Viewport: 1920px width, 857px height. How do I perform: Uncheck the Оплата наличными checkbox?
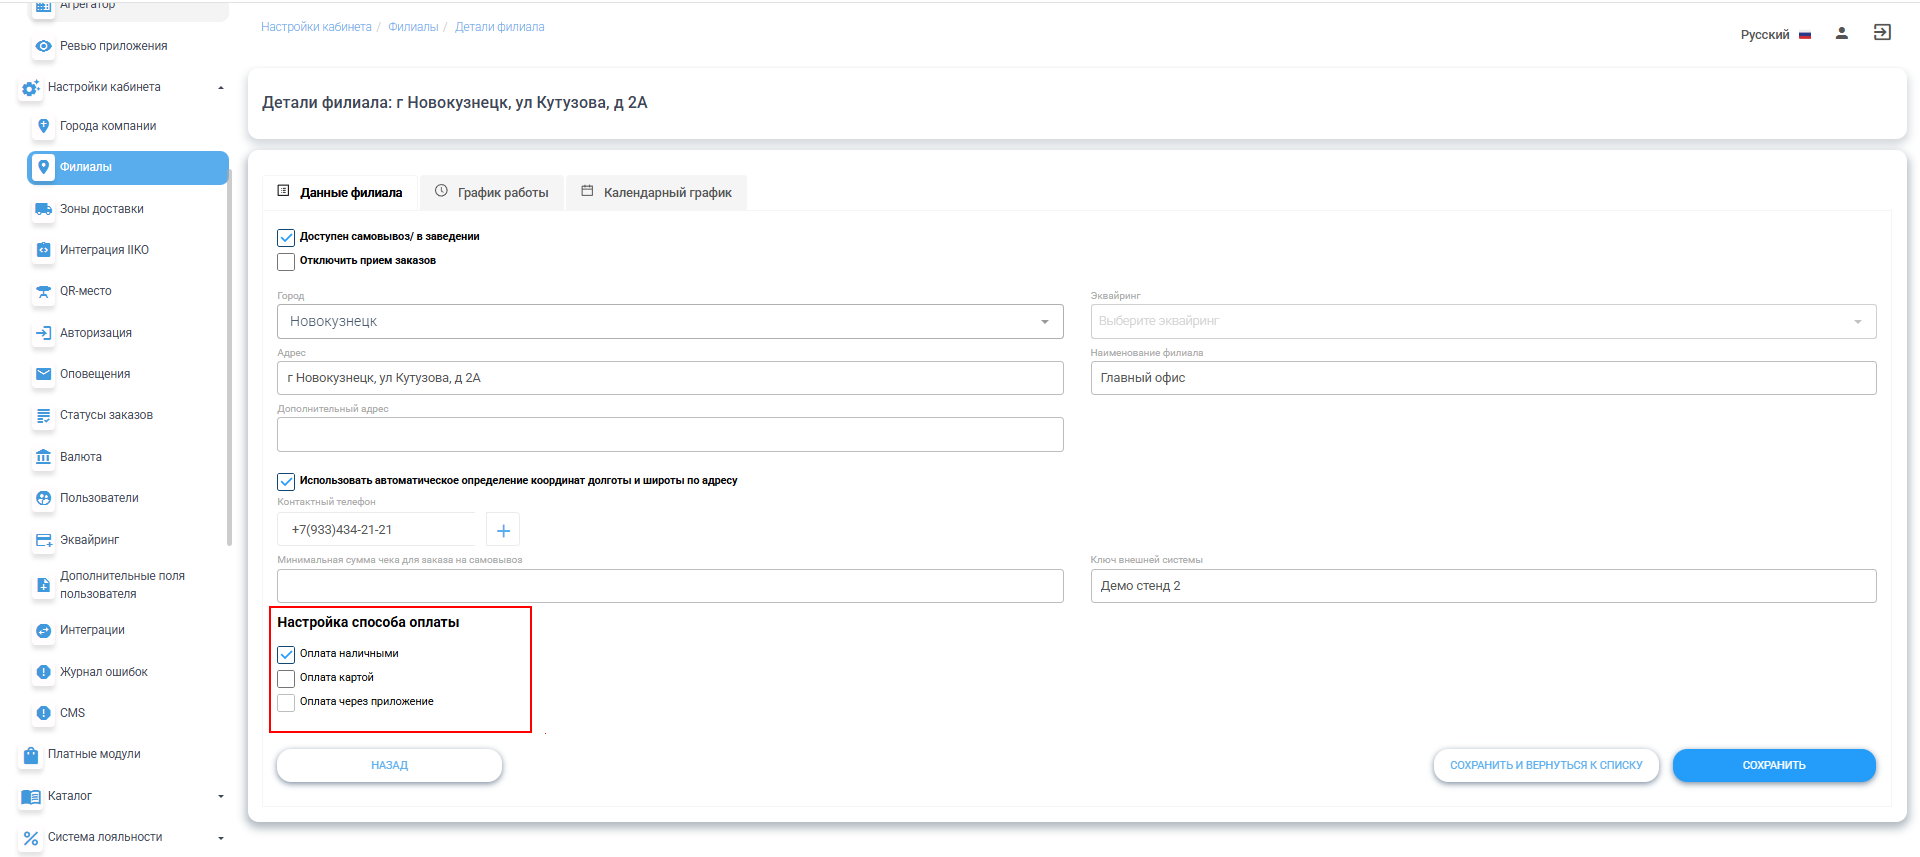pyautogui.click(x=286, y=654)
